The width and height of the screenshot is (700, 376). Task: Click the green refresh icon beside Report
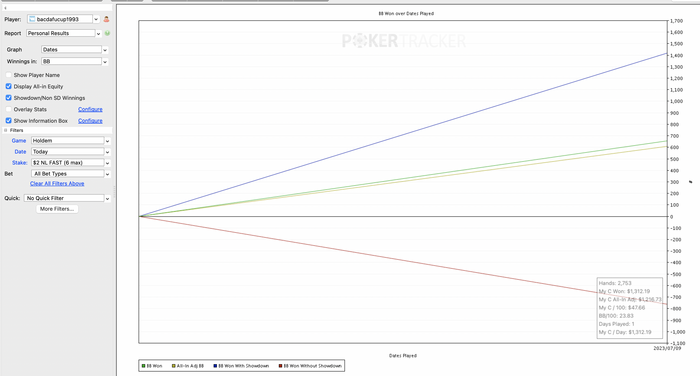coord(107,33)
